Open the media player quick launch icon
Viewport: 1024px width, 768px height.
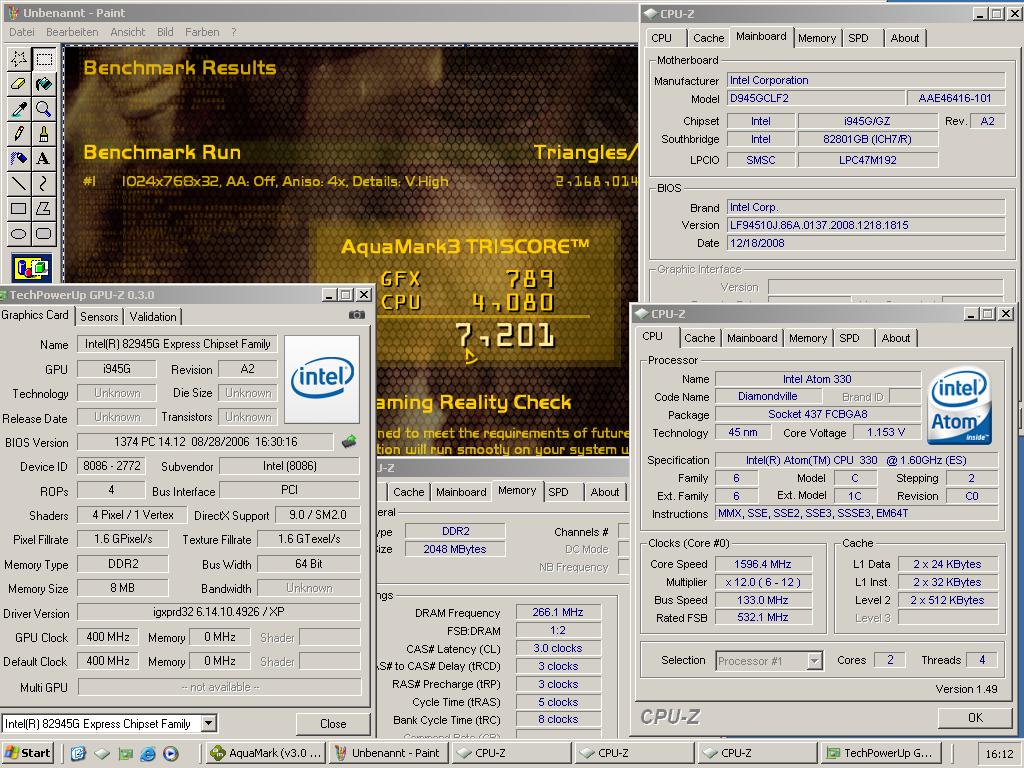[171, 754]
